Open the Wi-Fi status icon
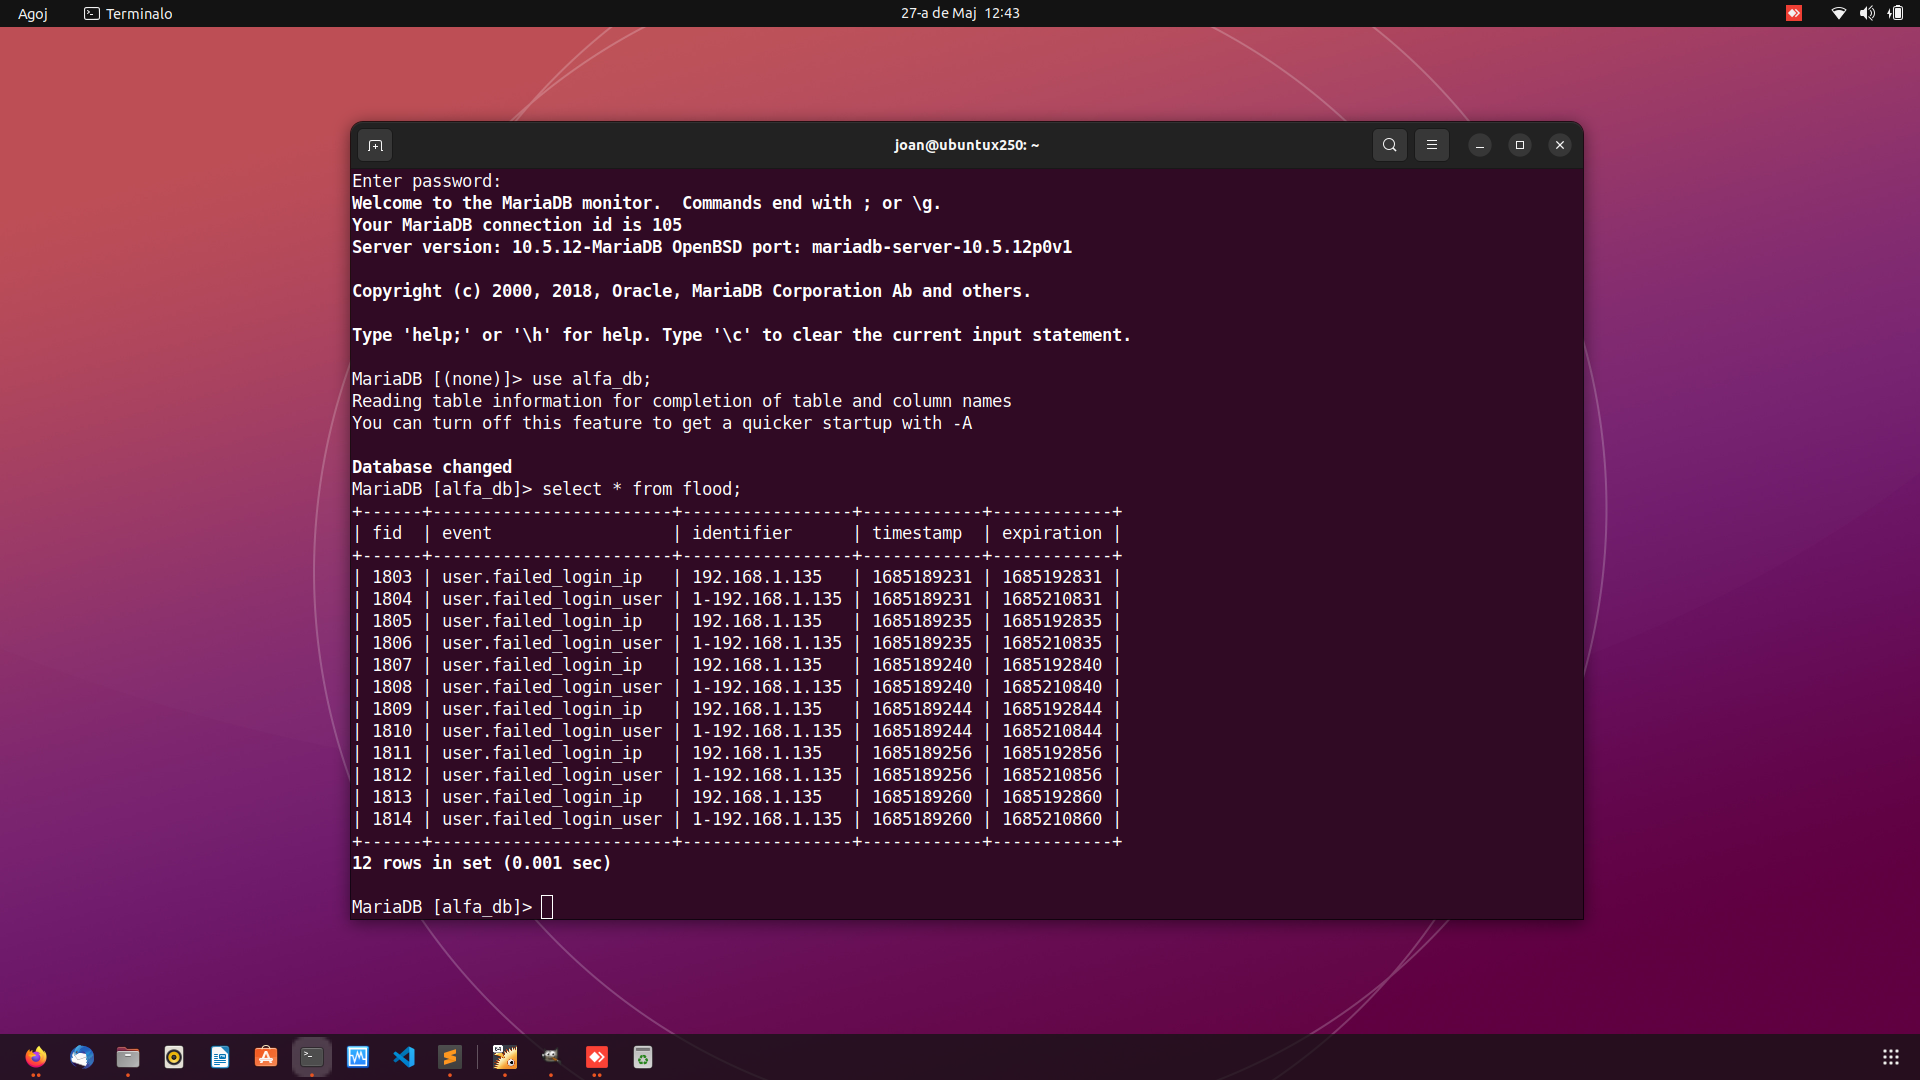Viewport: 1920px width, 1080px height. (1838, 13)
